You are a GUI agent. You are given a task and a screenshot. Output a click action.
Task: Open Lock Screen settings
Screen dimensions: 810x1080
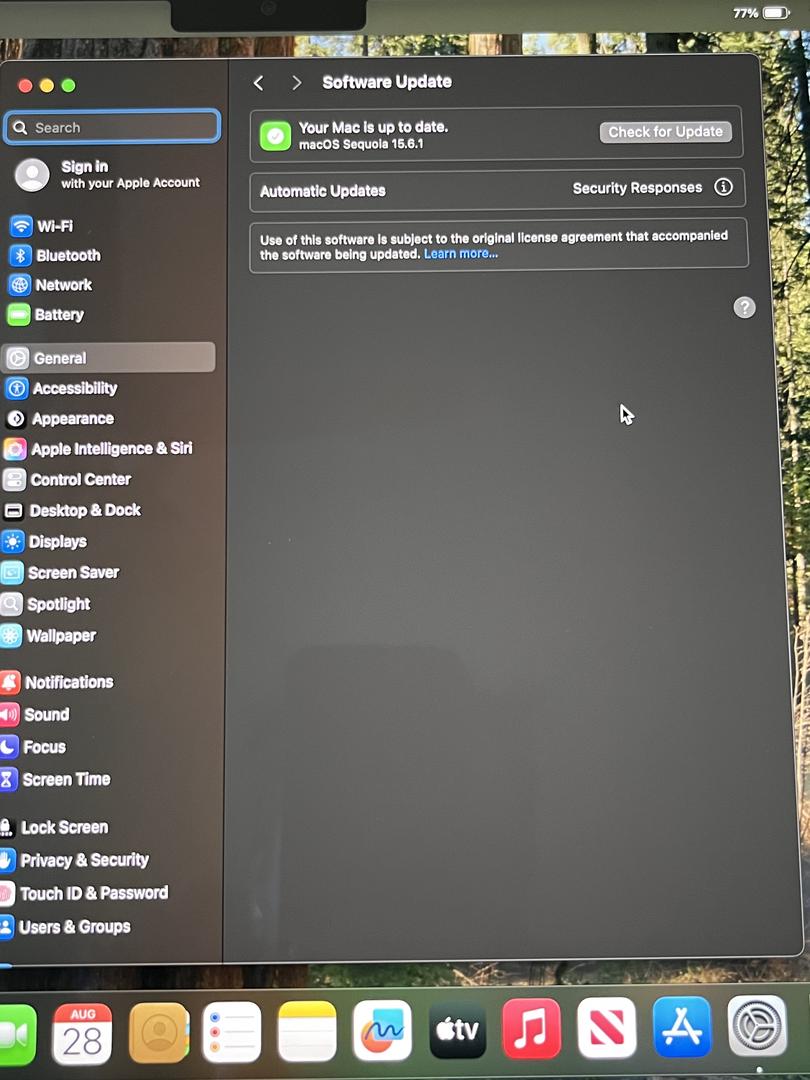54,827
